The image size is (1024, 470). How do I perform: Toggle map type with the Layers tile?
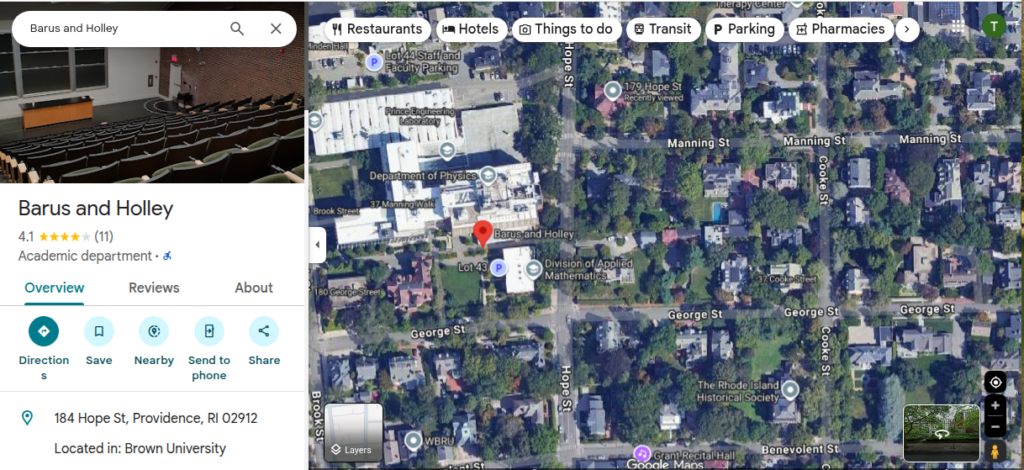(353, 432)
